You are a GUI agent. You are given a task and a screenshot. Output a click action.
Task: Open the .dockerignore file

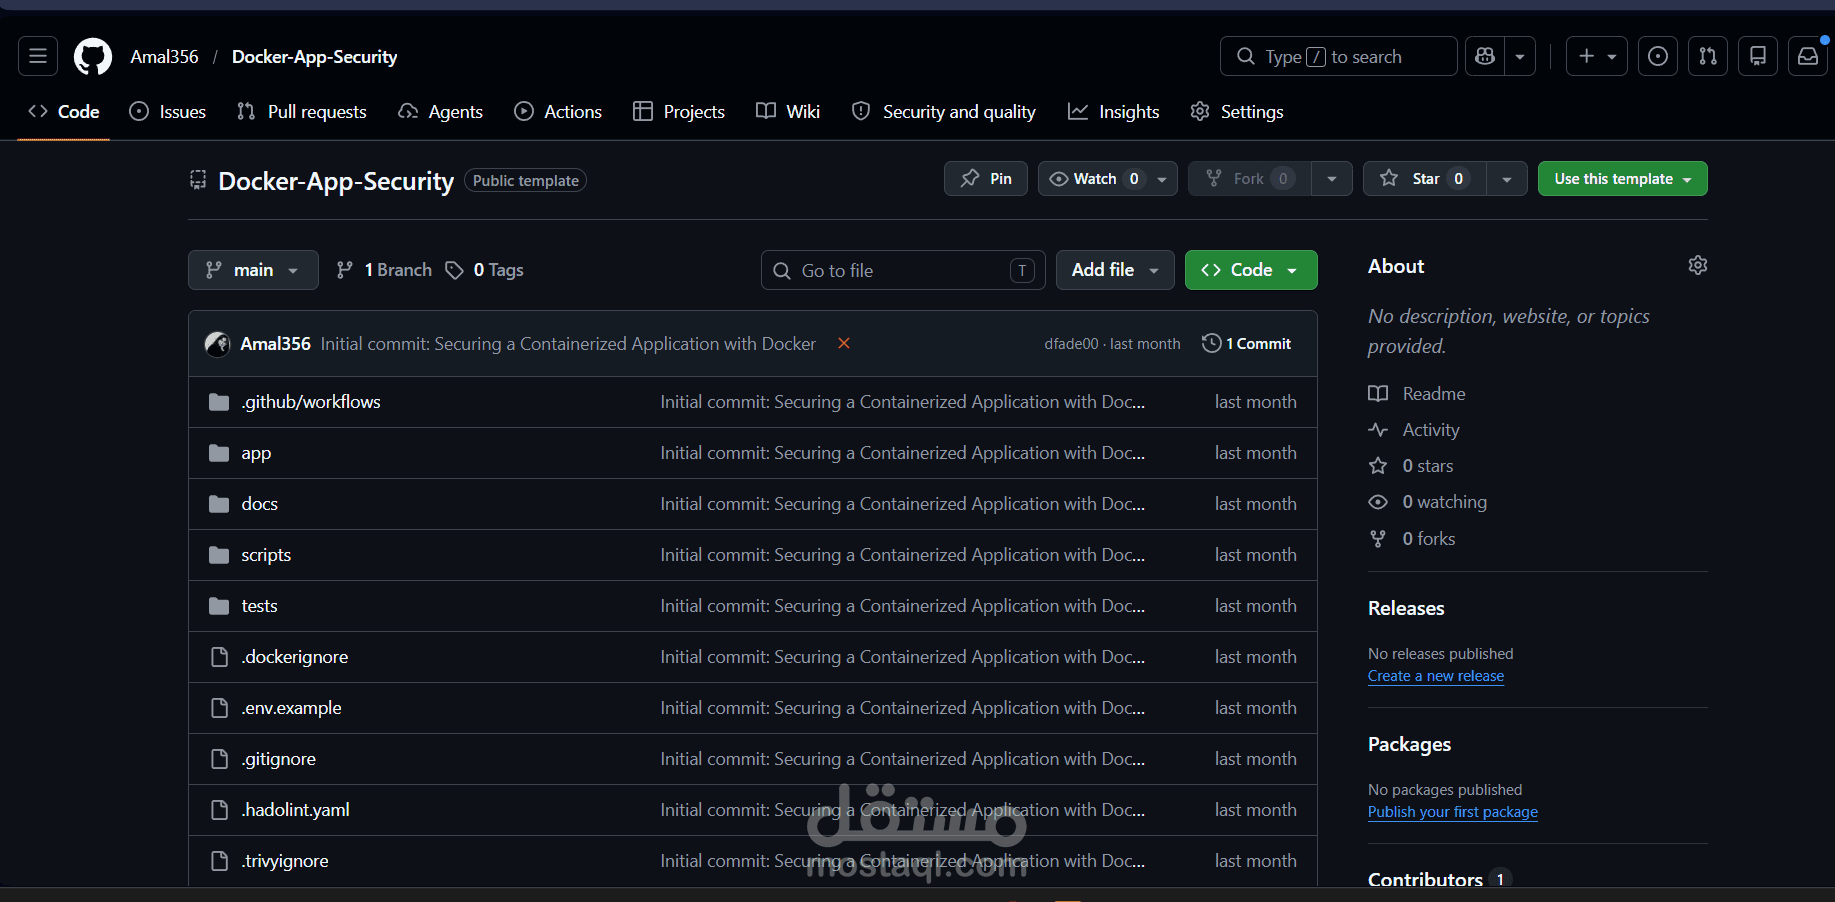coord(295,657)
